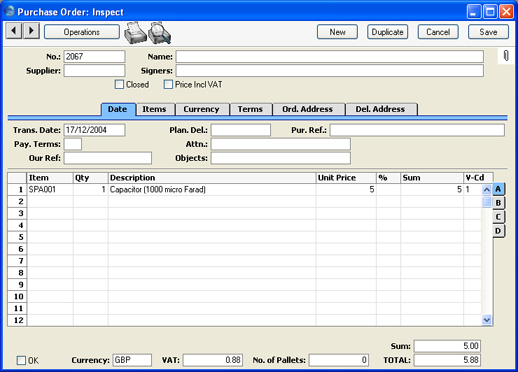Click the Cancel button

438,32
